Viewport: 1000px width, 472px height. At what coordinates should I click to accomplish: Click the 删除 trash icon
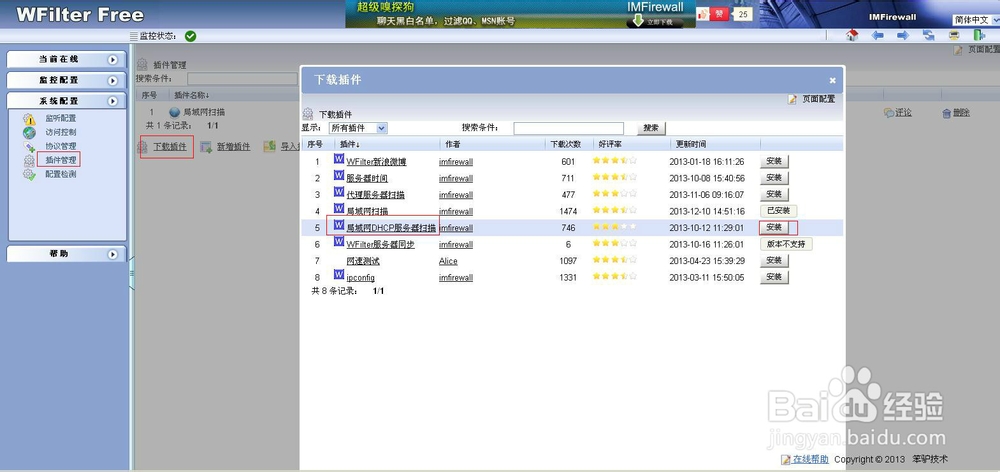click(946, 113)
